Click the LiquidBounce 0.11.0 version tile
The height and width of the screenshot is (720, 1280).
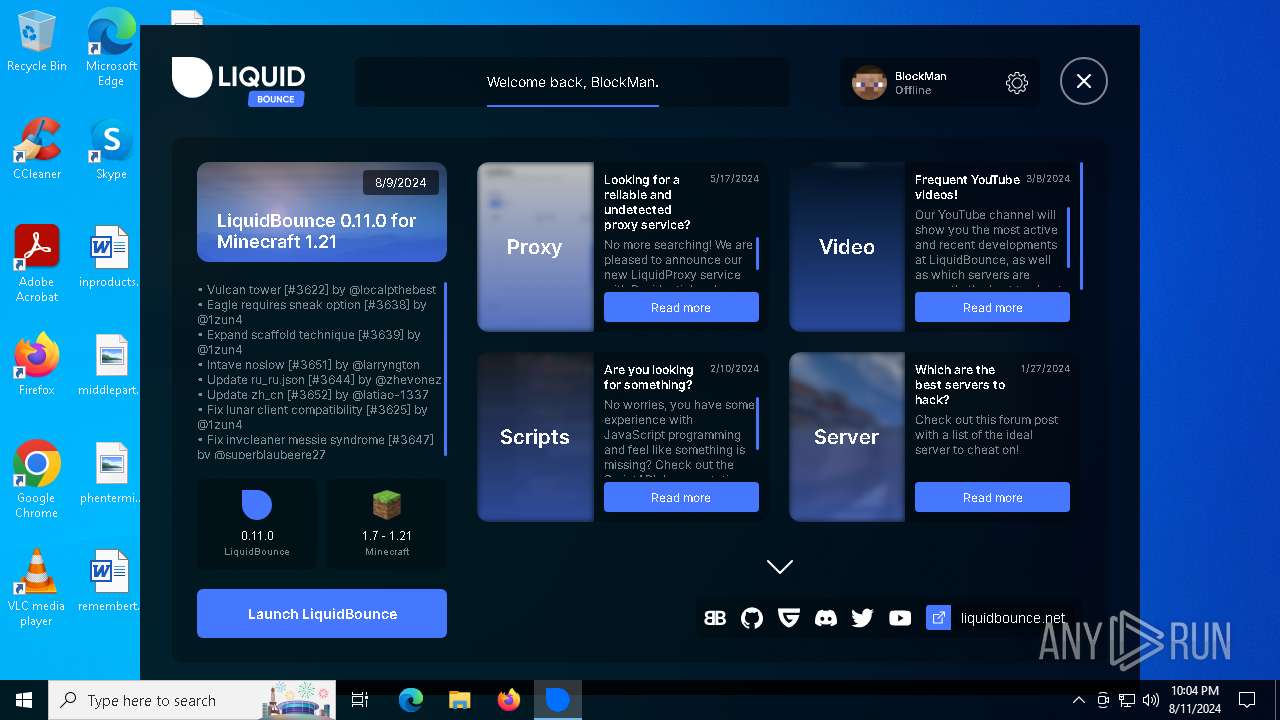257,524
